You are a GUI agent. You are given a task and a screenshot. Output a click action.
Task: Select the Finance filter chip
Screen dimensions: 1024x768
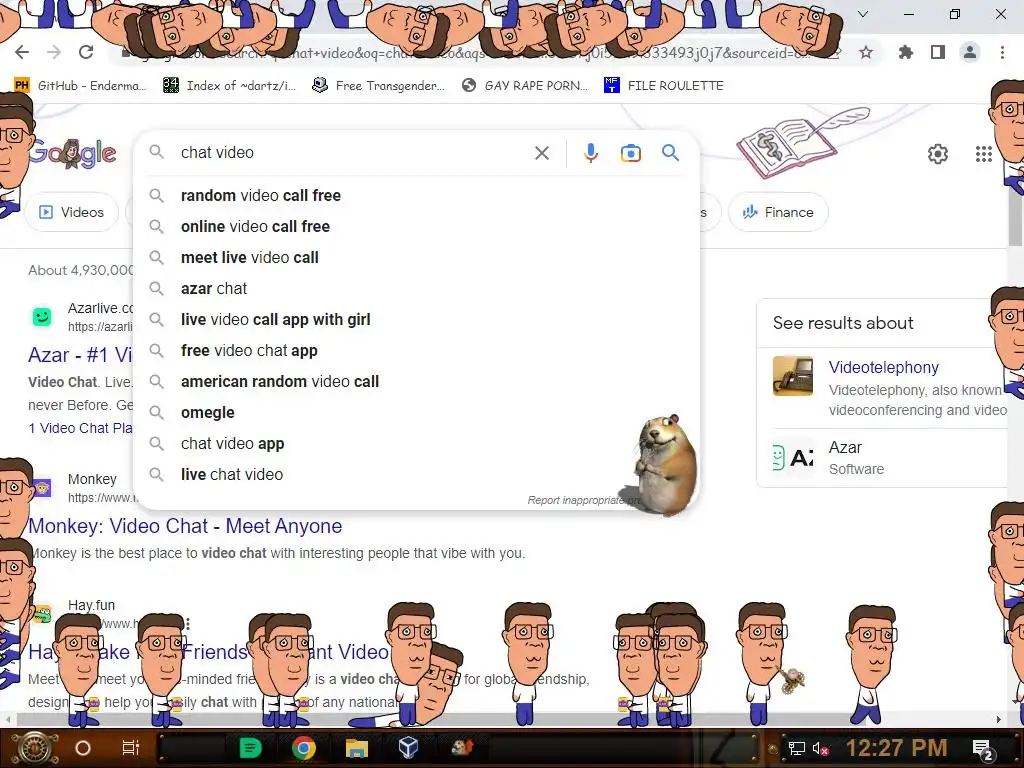pos(778,212)
